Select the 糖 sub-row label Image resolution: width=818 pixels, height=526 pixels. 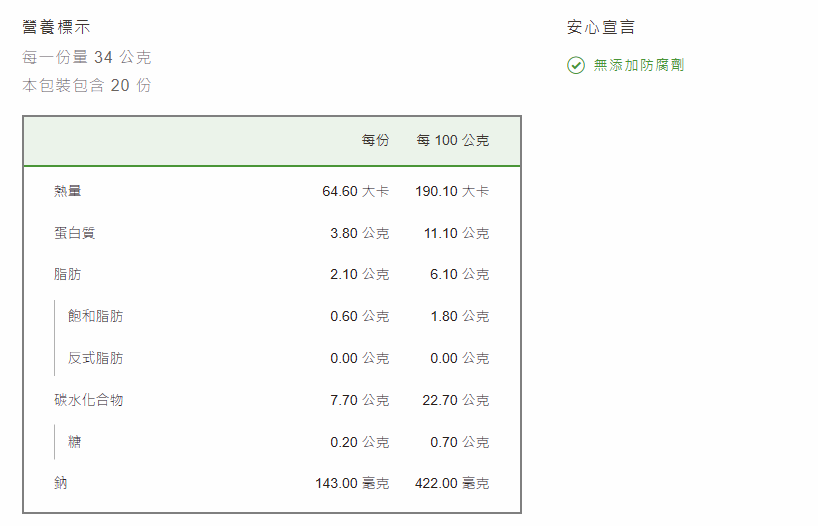pos(75,442)
